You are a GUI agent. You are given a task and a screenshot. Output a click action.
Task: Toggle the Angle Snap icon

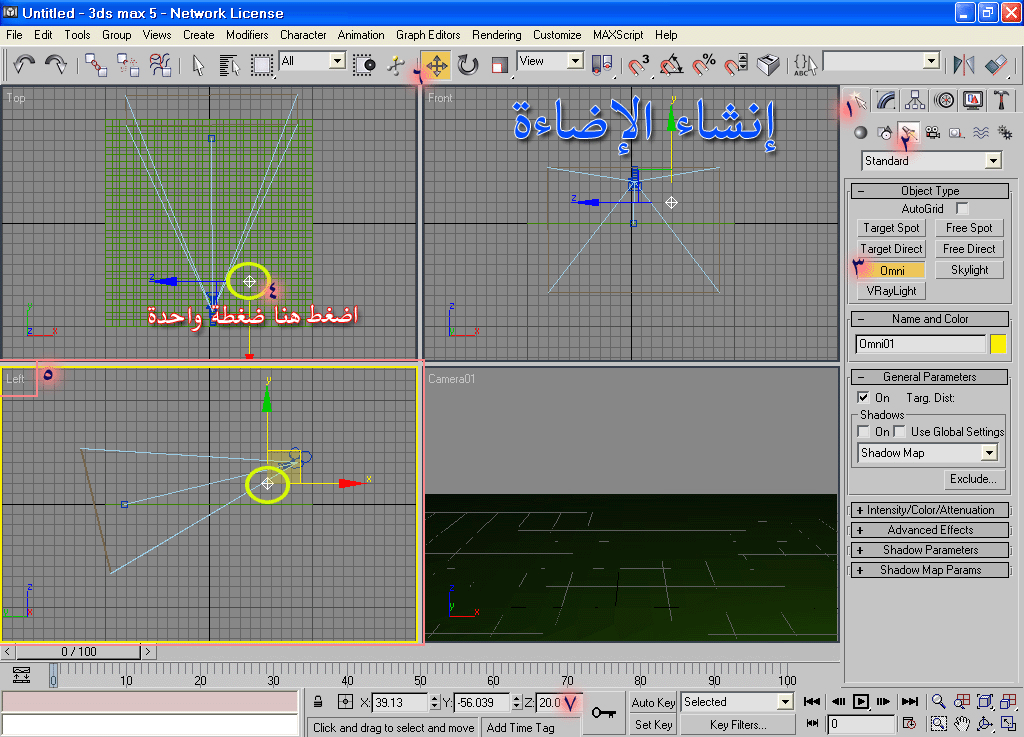[671, 65]
